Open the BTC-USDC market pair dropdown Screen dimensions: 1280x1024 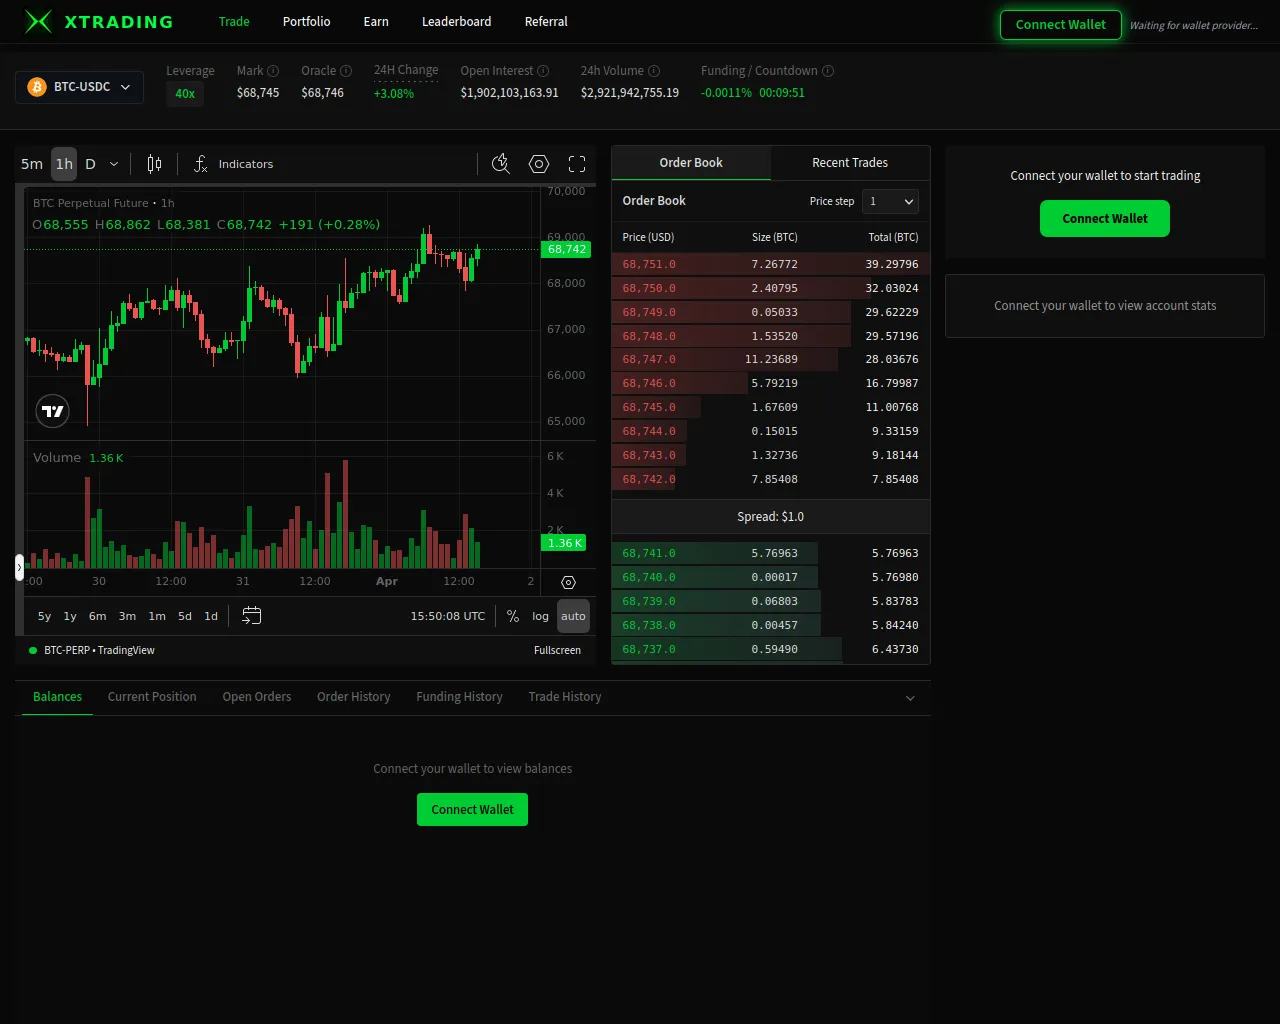point(80,87)
